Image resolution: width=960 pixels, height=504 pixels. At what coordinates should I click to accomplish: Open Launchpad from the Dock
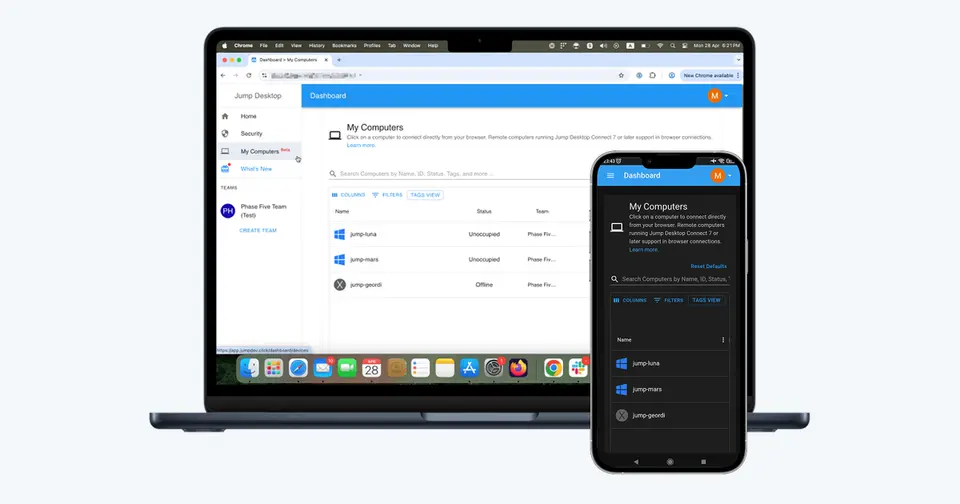coord(274,368)
